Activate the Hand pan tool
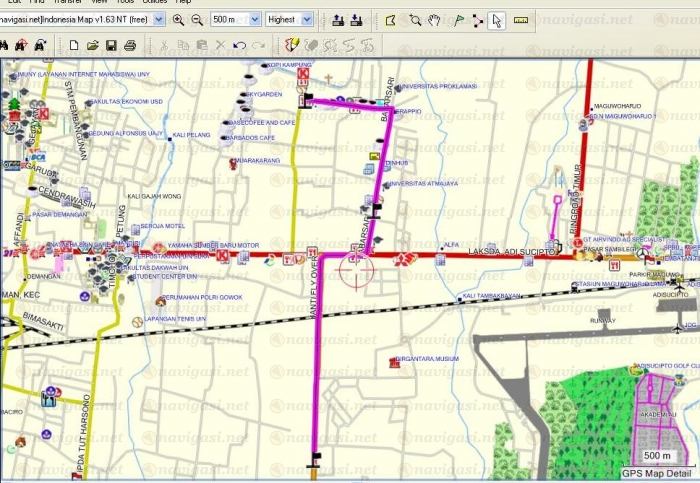 pyautogui.click(x=433, y=19)
